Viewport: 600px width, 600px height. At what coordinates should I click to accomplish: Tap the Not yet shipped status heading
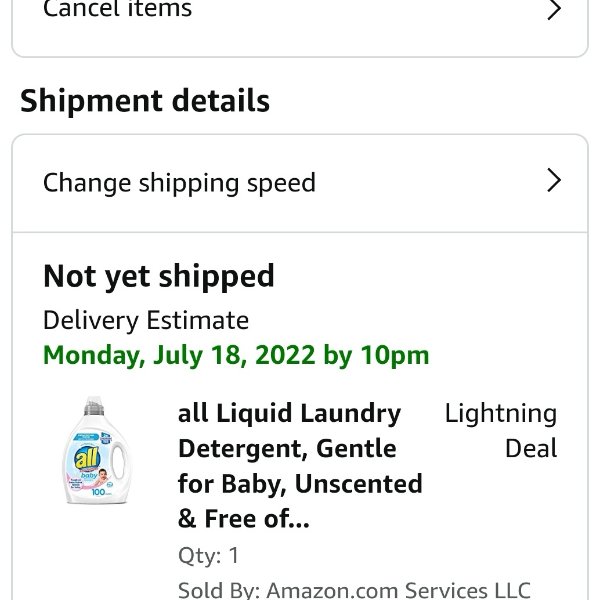tap(158, 277)
